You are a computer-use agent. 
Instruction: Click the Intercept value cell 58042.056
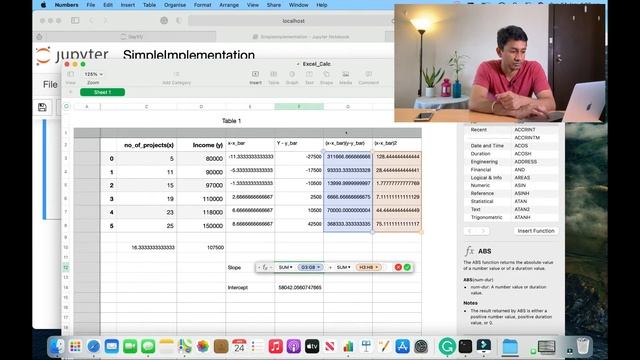click(299, 287)
